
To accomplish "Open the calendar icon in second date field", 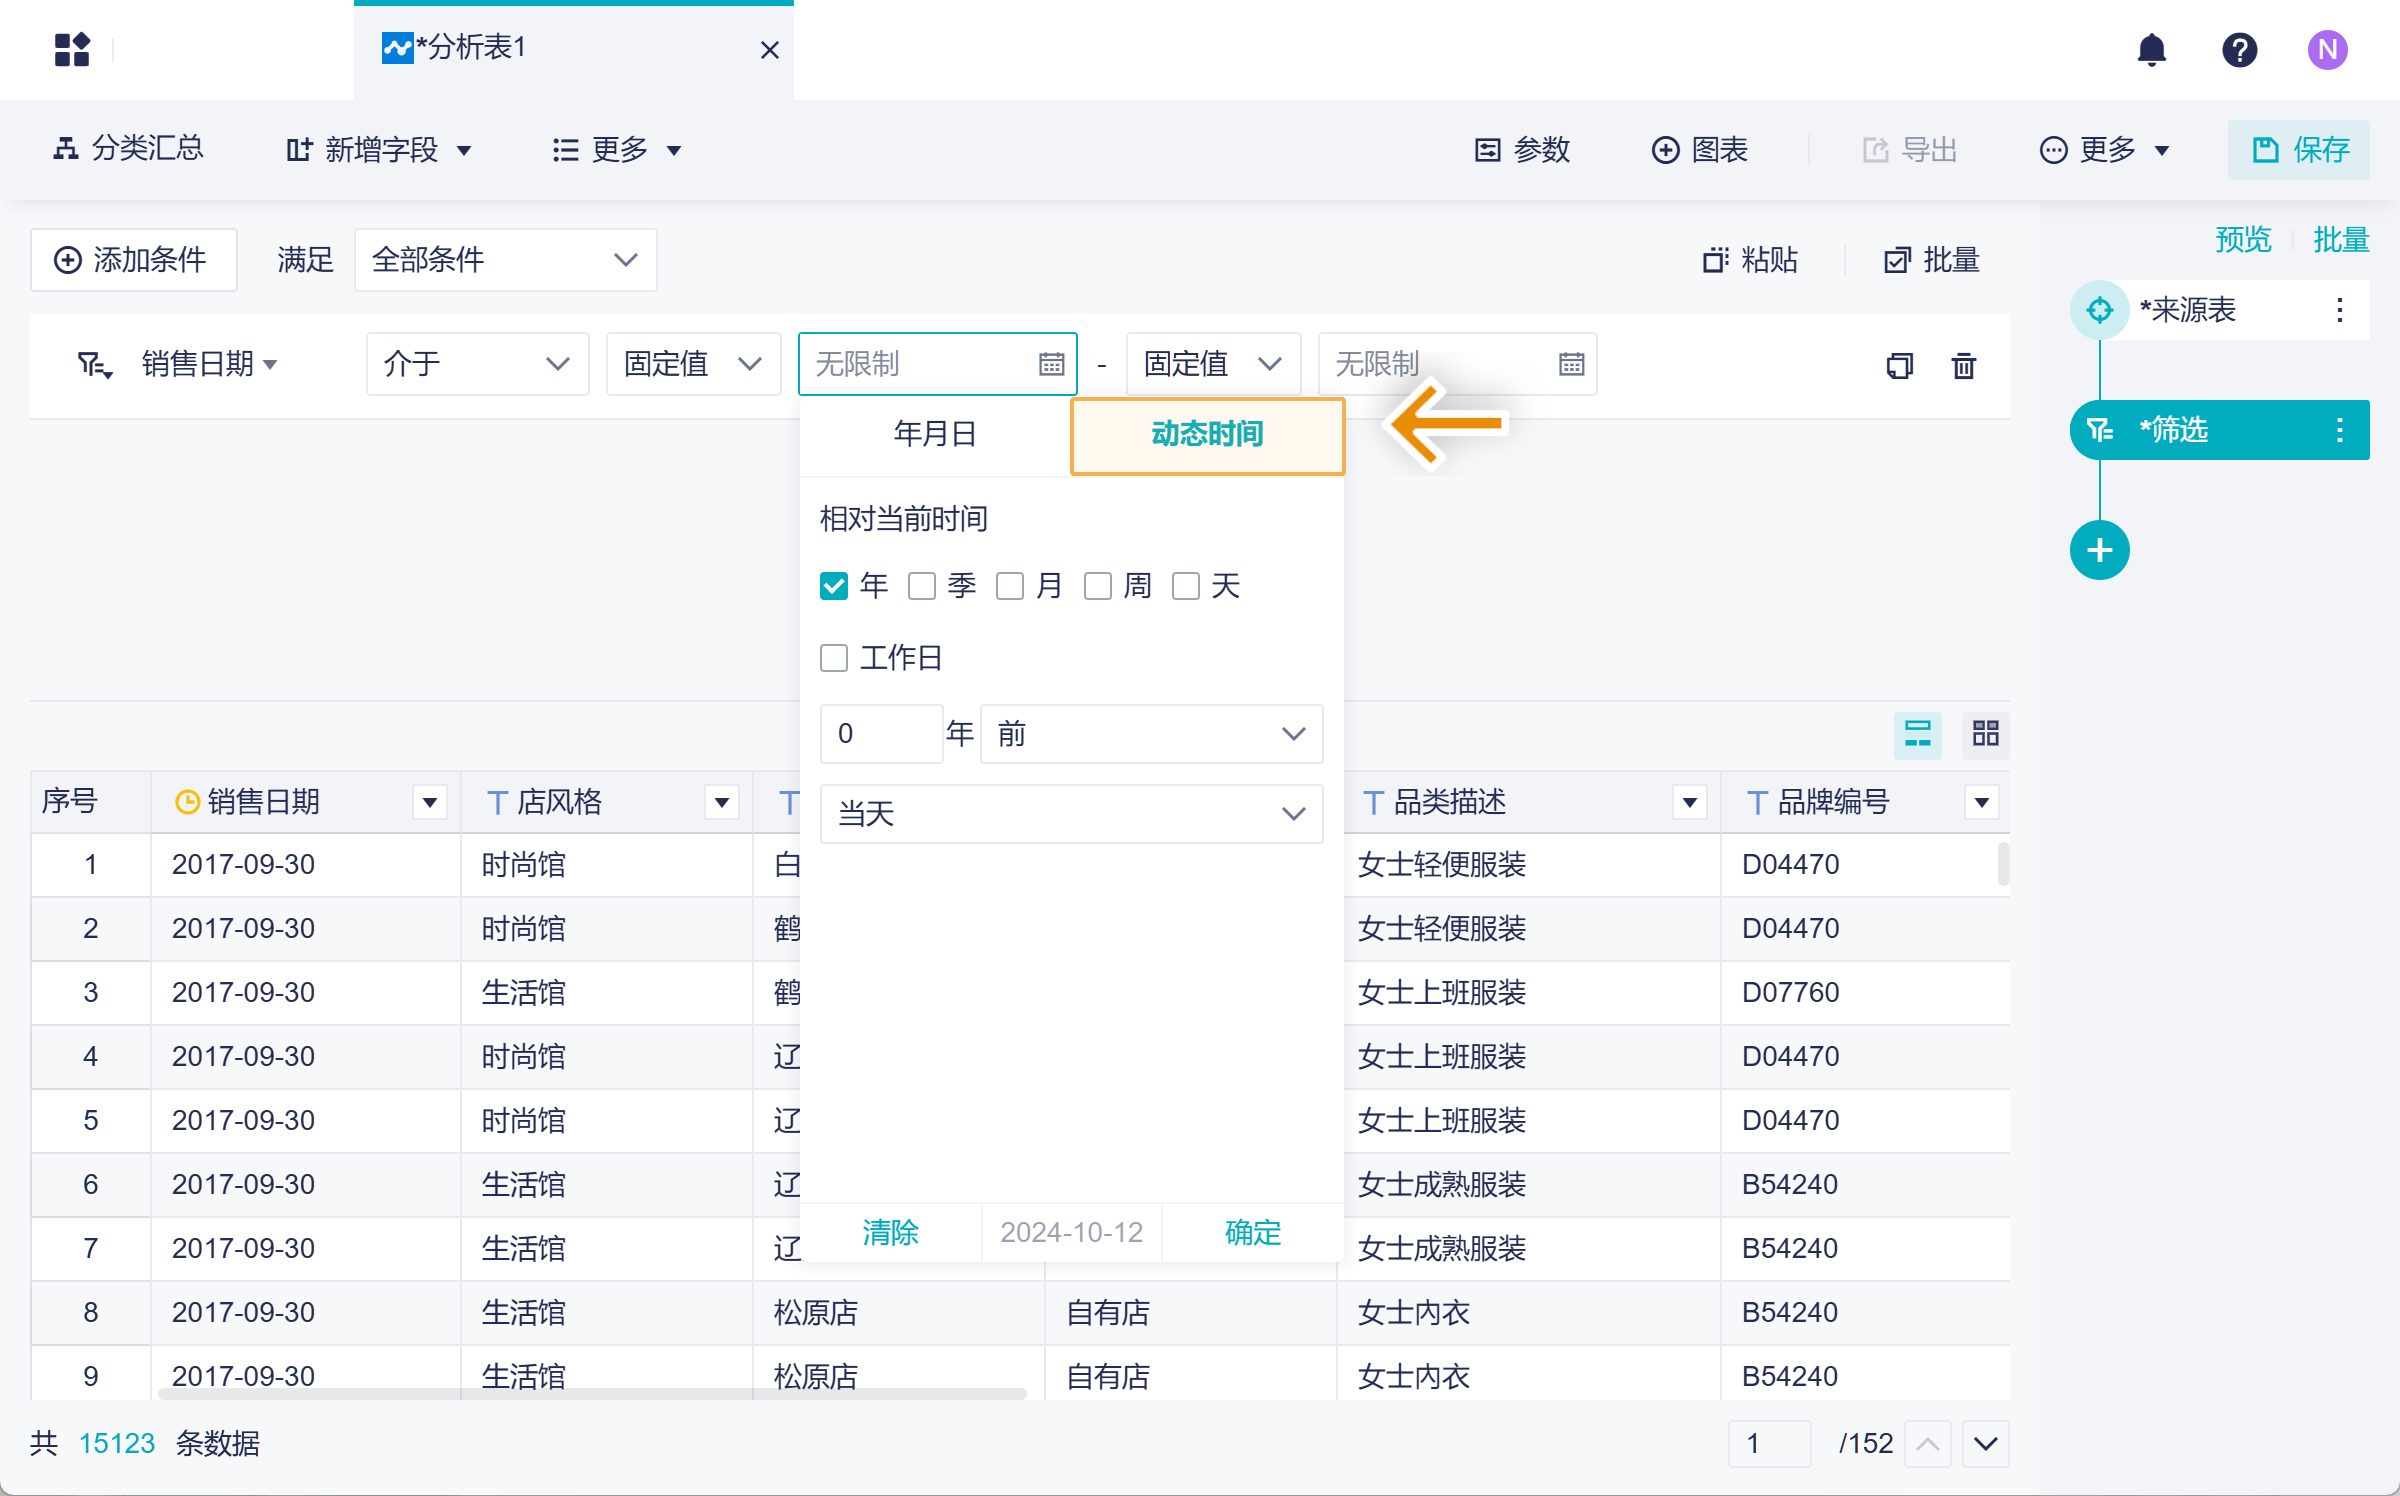I will coord(1571,364).
